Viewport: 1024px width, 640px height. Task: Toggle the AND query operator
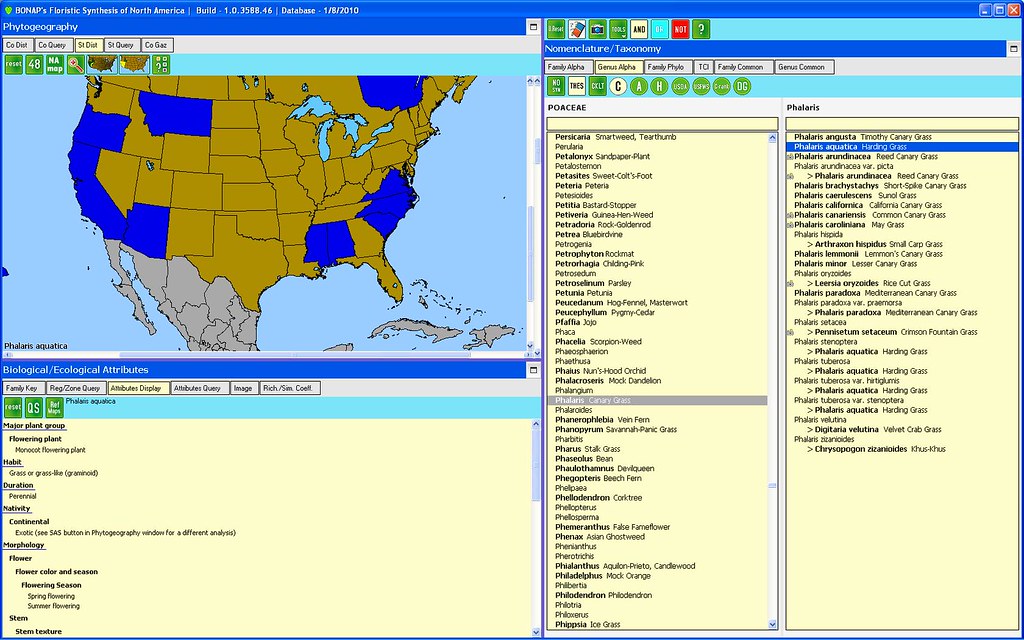639,29
